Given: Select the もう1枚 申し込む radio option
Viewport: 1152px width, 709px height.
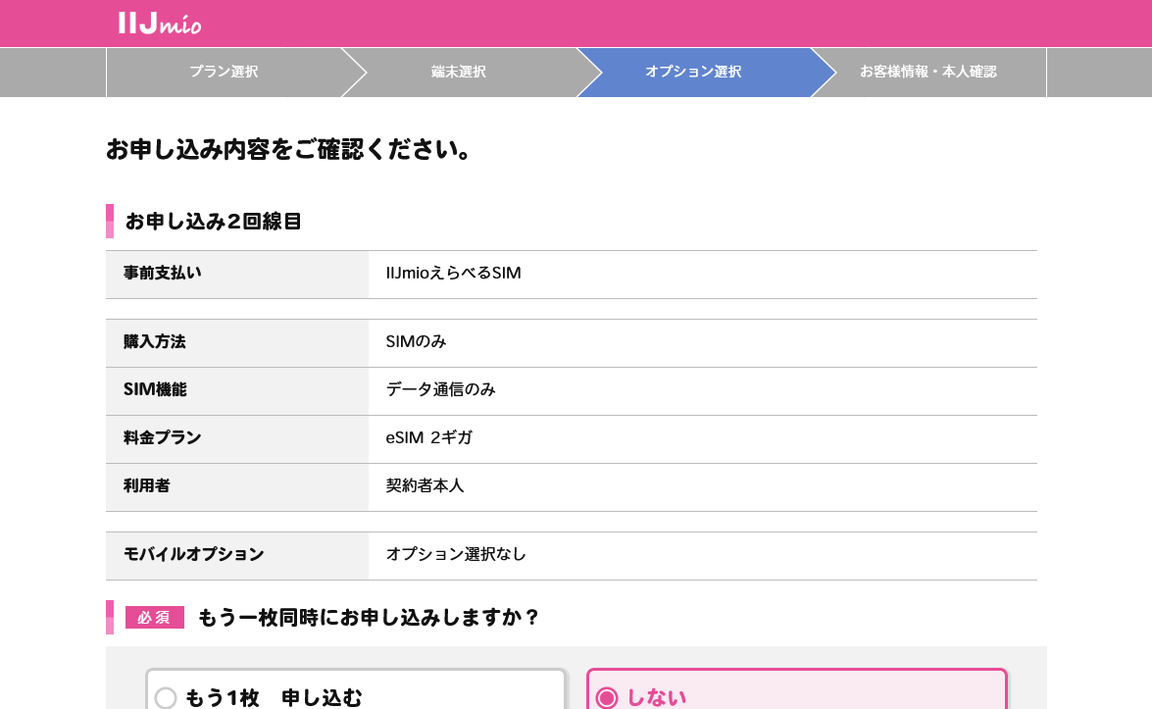Looking at the screenshot, I should (166, 697).
